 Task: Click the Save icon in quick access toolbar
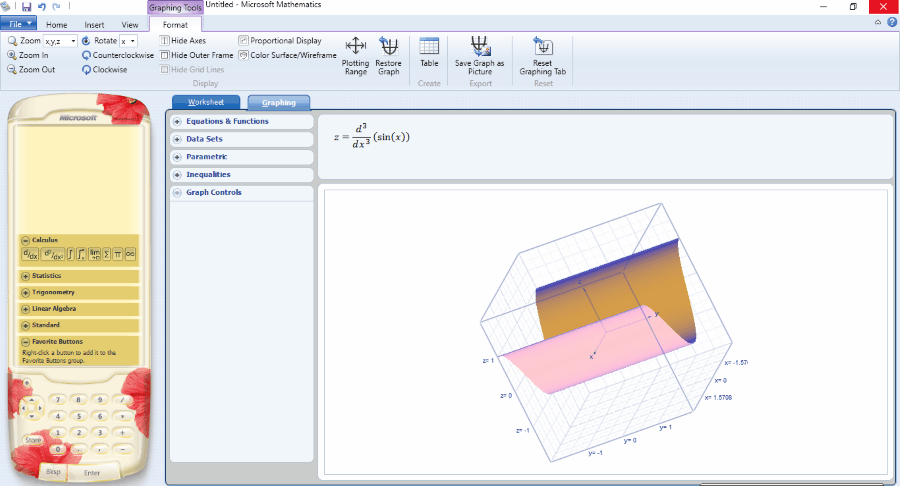26,7
